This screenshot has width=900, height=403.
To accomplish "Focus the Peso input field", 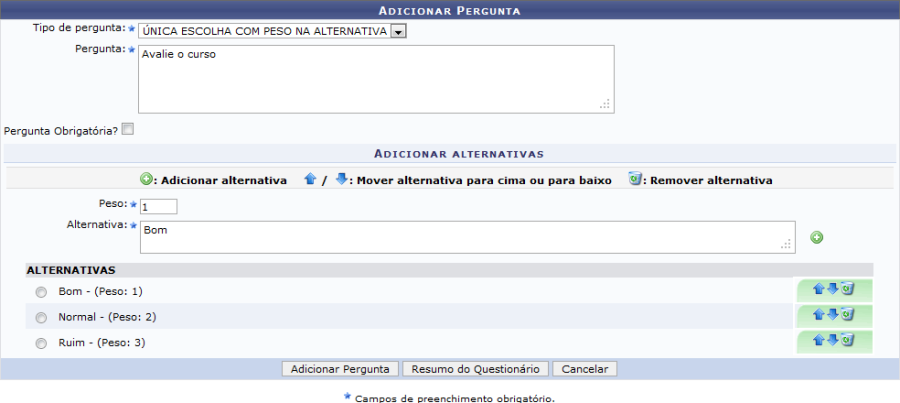I will tap(158, 206).
